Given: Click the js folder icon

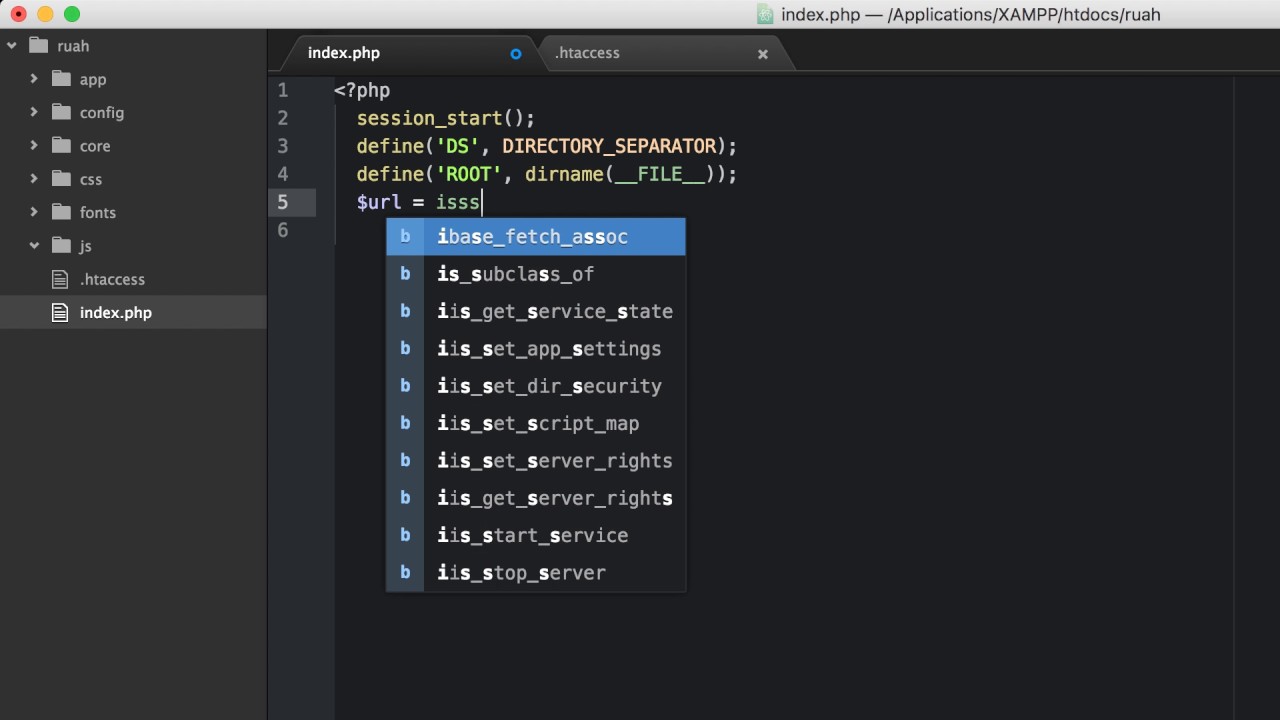Looking at the screenshot, I should [61, 245].
